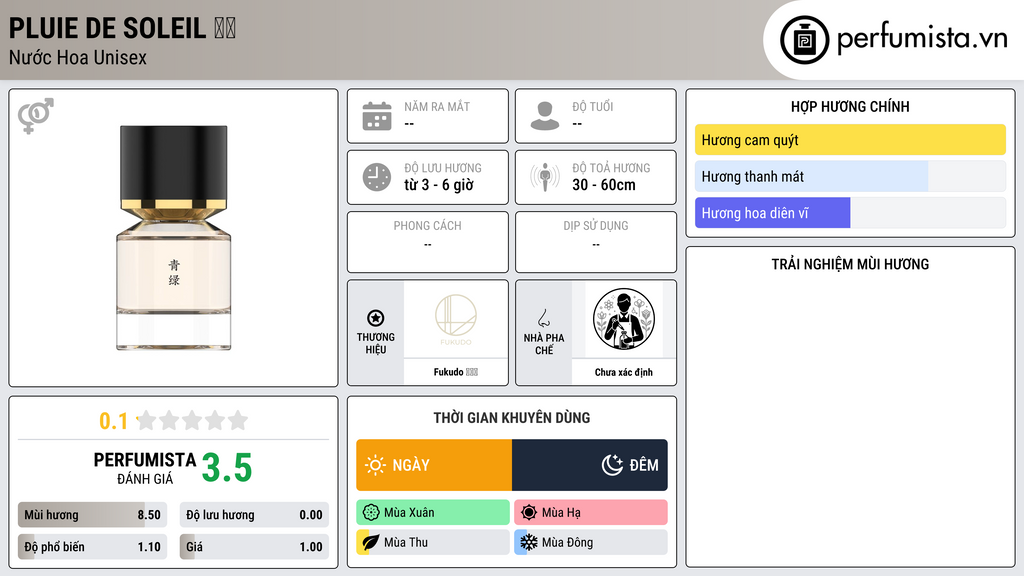1024x576 pixels.
Task: Click the Fukudo brand name link
Action: (456, 372)
